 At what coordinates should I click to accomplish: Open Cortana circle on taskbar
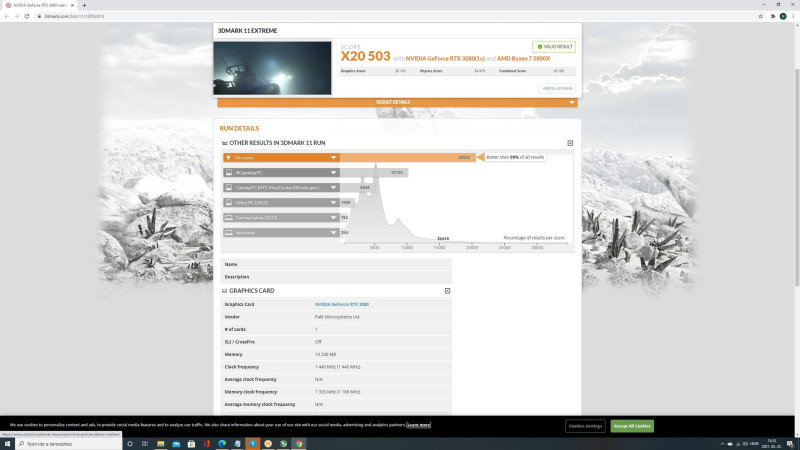coord(130,444)
